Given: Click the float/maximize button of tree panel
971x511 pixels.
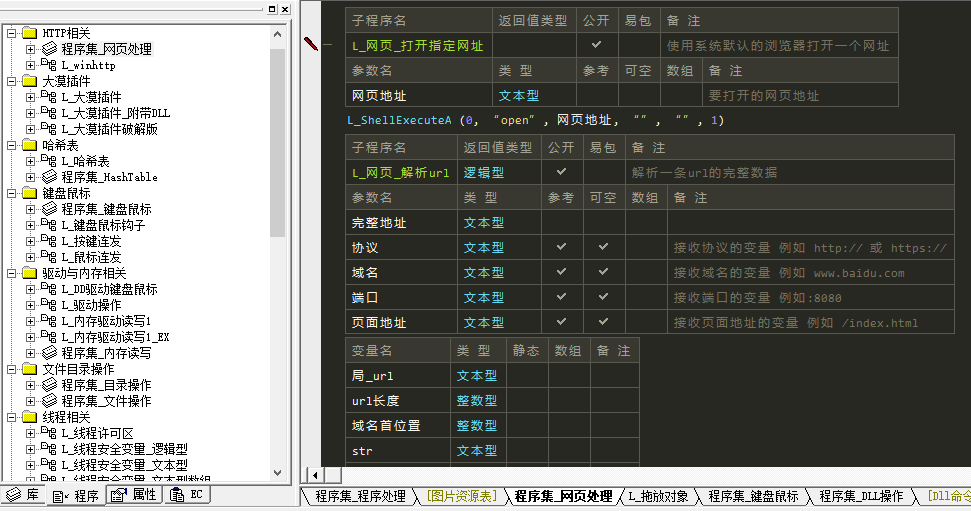Looking at the screenshot, I should coord(272,9).
